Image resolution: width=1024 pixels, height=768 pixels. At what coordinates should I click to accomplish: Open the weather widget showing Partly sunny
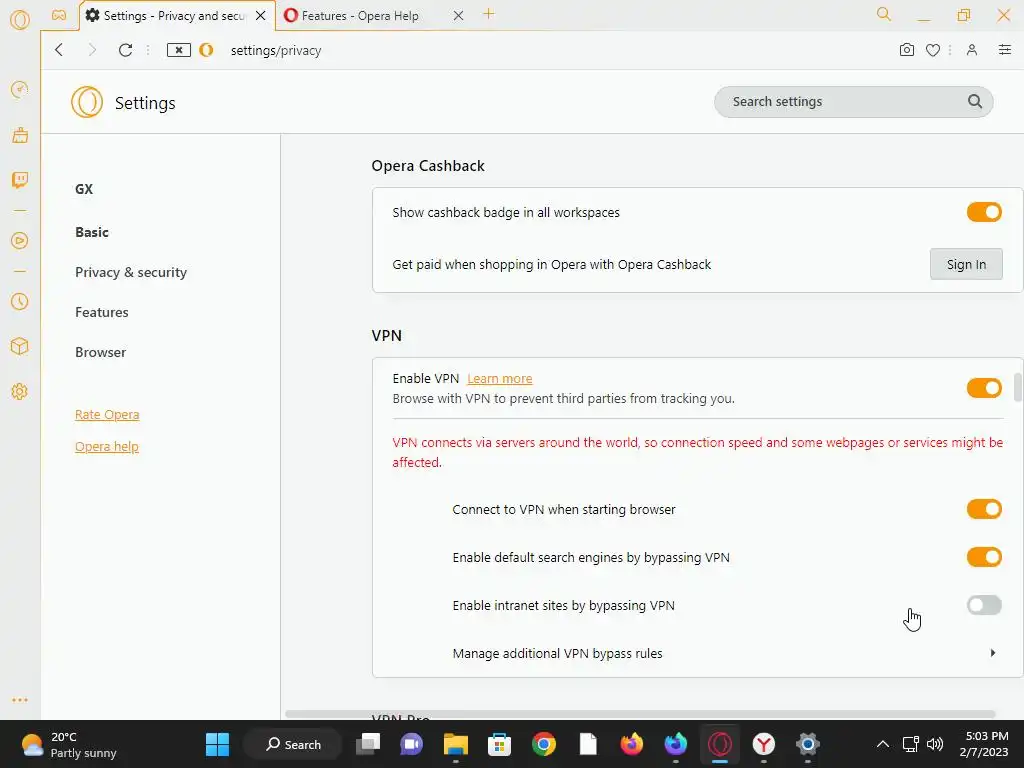(x=68, y=744)
